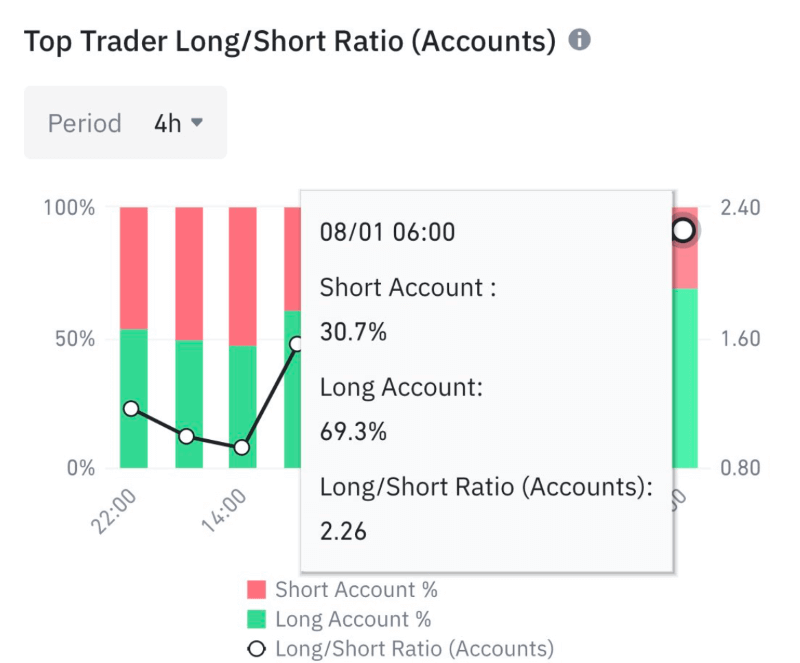Open the Period 4h dropdown
Screen dimensions: 800x663
click(125, 123)
